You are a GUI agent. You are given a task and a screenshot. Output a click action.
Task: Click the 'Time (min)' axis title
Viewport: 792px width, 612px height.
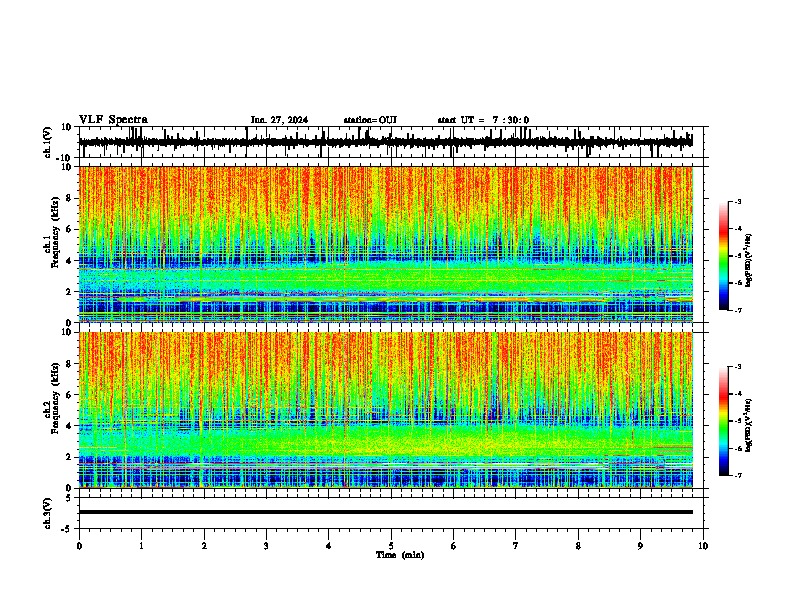pyautogui.click(x=400, y=555)
